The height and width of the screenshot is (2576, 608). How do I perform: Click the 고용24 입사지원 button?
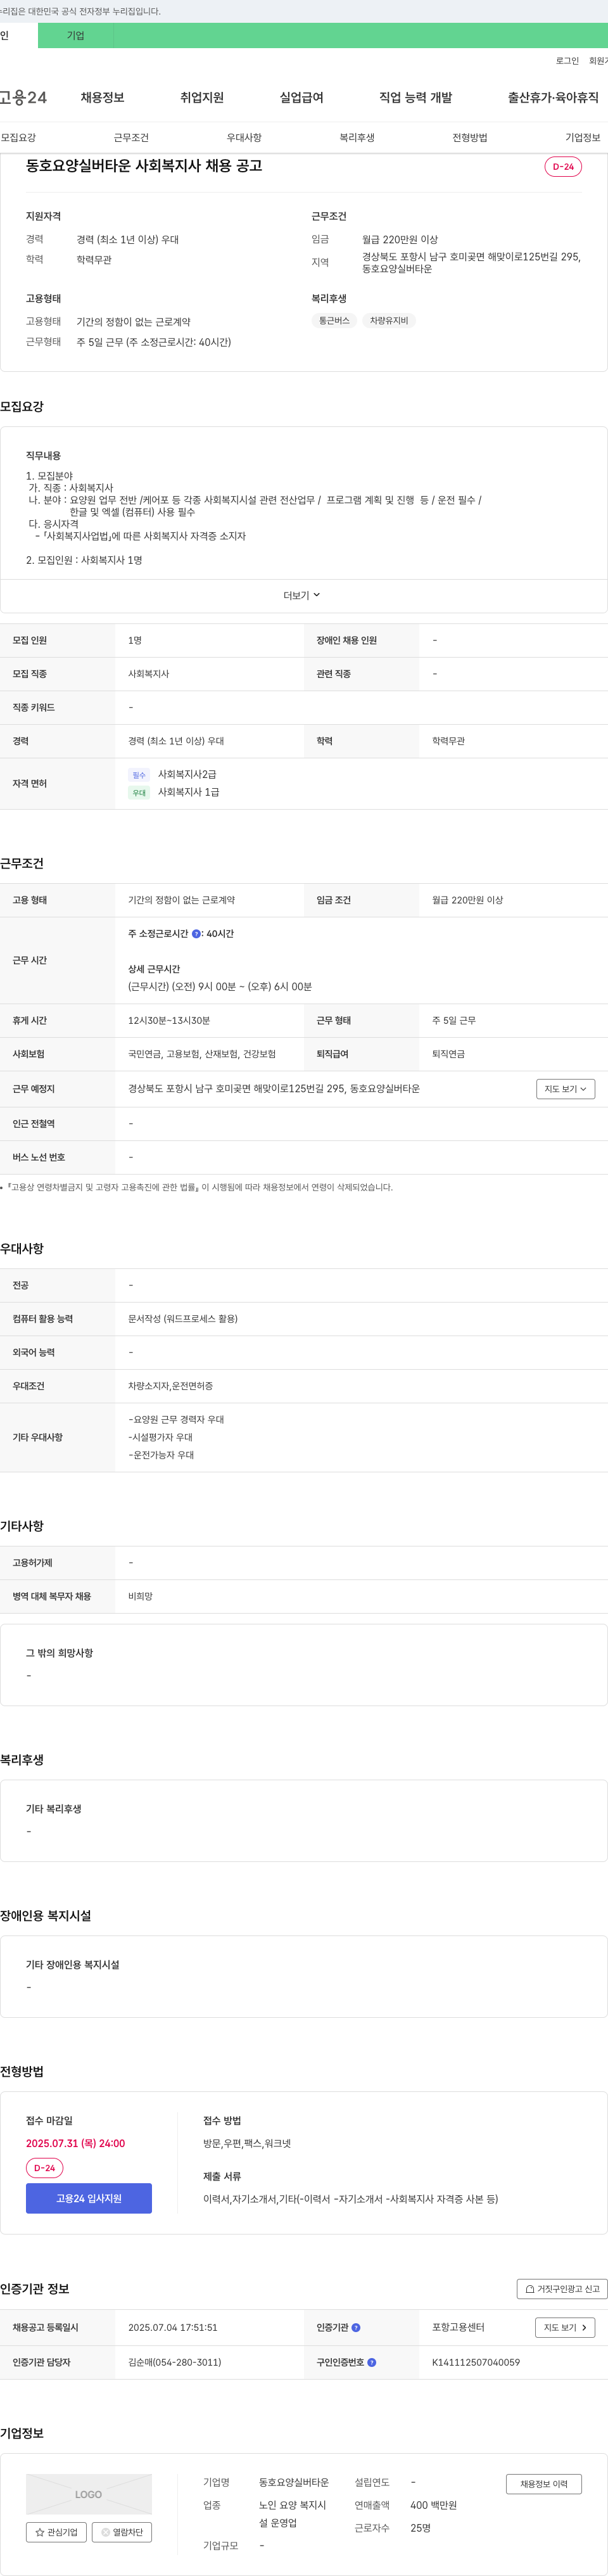point(89,2198)
